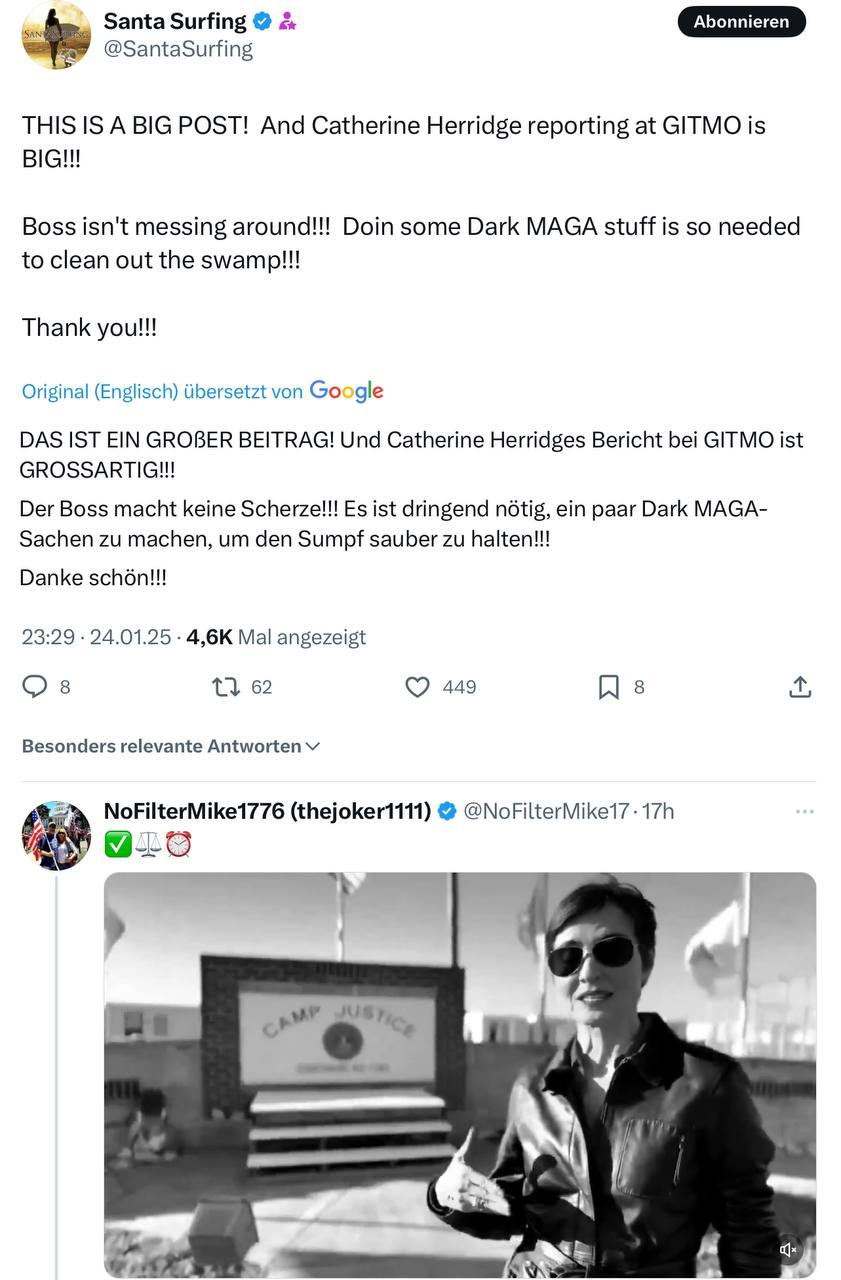Screen dimensions: 841x1280
Task: Click the reply speech bubble icon
Action: [x=35, y=687]
